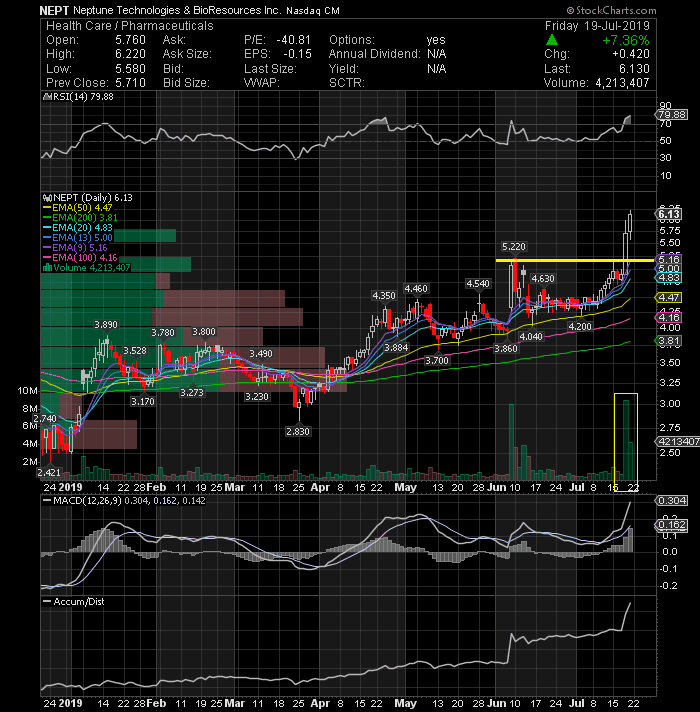Click the EMA(200) 3.81 legend entry

click(x=80, y=218)
